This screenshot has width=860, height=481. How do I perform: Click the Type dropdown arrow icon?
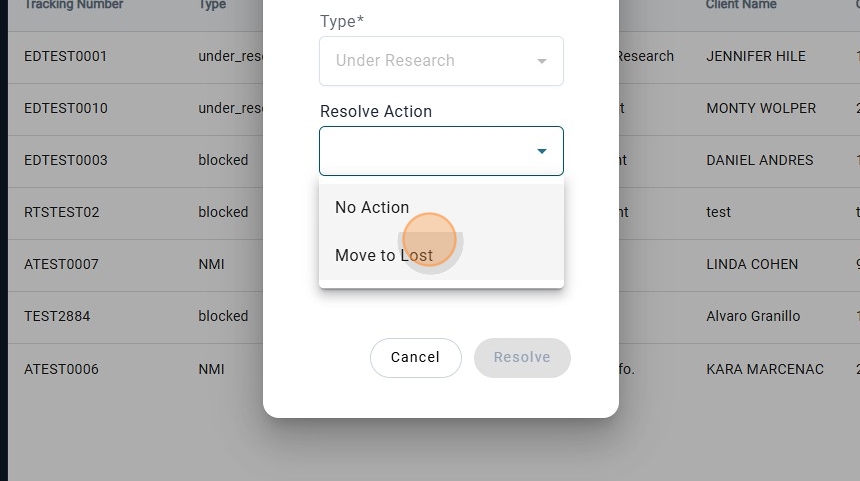(541, 61)
